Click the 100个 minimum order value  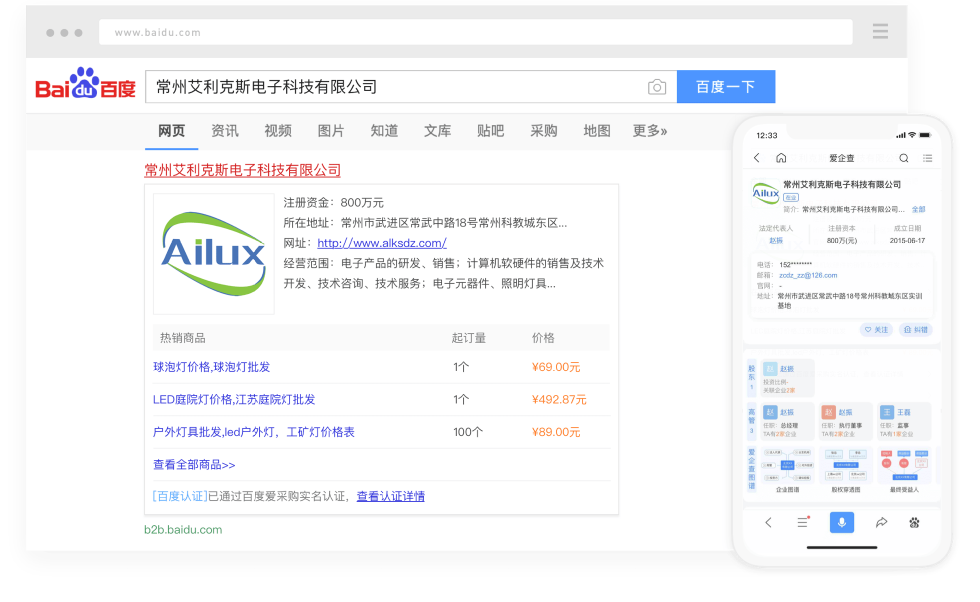(x=468, y=432)
